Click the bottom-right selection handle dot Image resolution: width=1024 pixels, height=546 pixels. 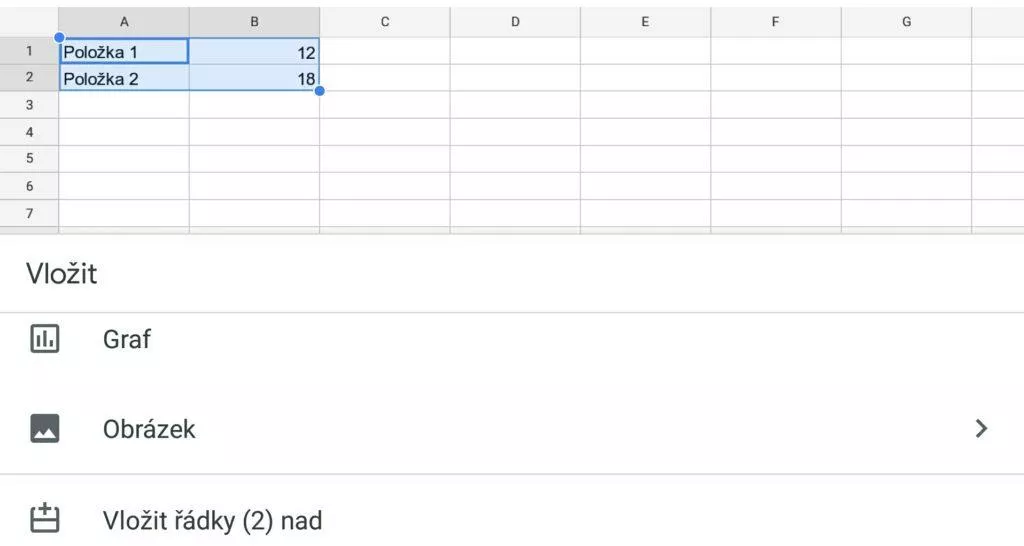coord(319,91)
